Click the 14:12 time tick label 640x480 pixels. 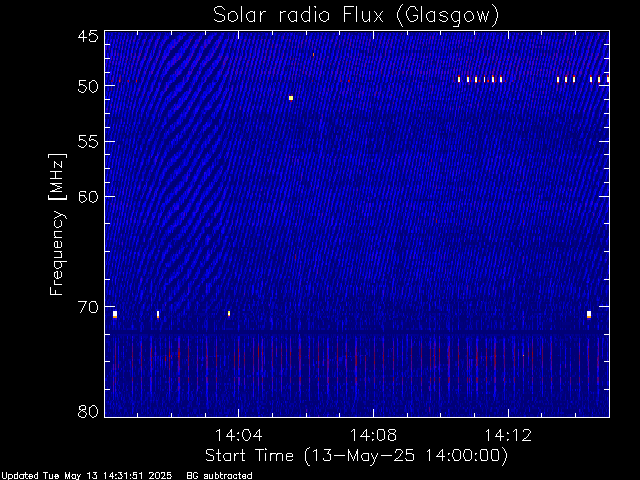(508, 435)
